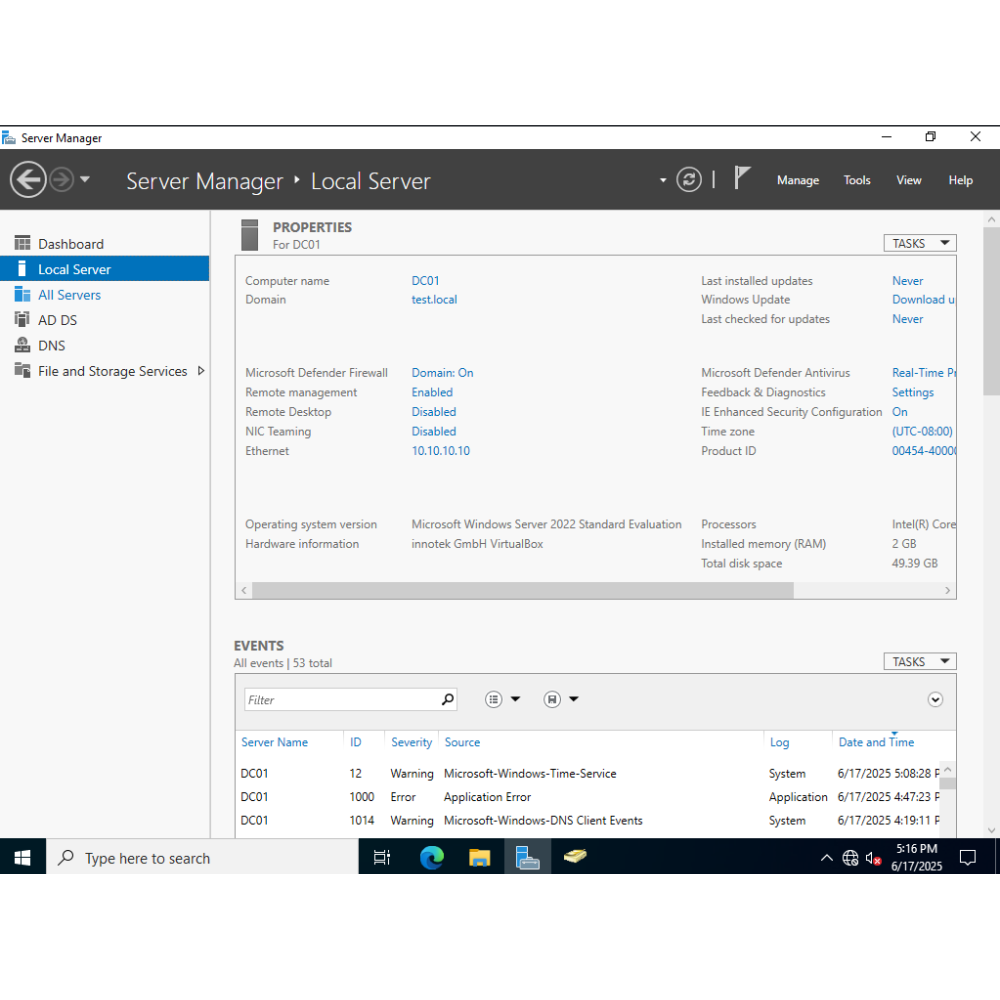Click the back navigation arrow

pos(28,180)
